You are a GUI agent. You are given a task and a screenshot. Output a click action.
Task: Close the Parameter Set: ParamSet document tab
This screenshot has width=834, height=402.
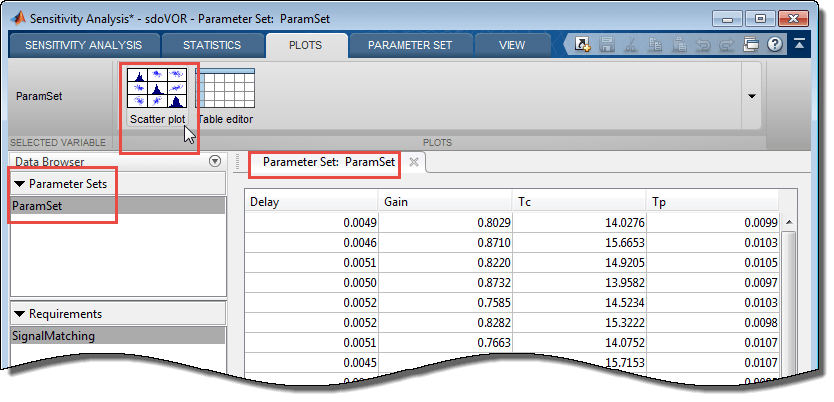coord(413,163)
